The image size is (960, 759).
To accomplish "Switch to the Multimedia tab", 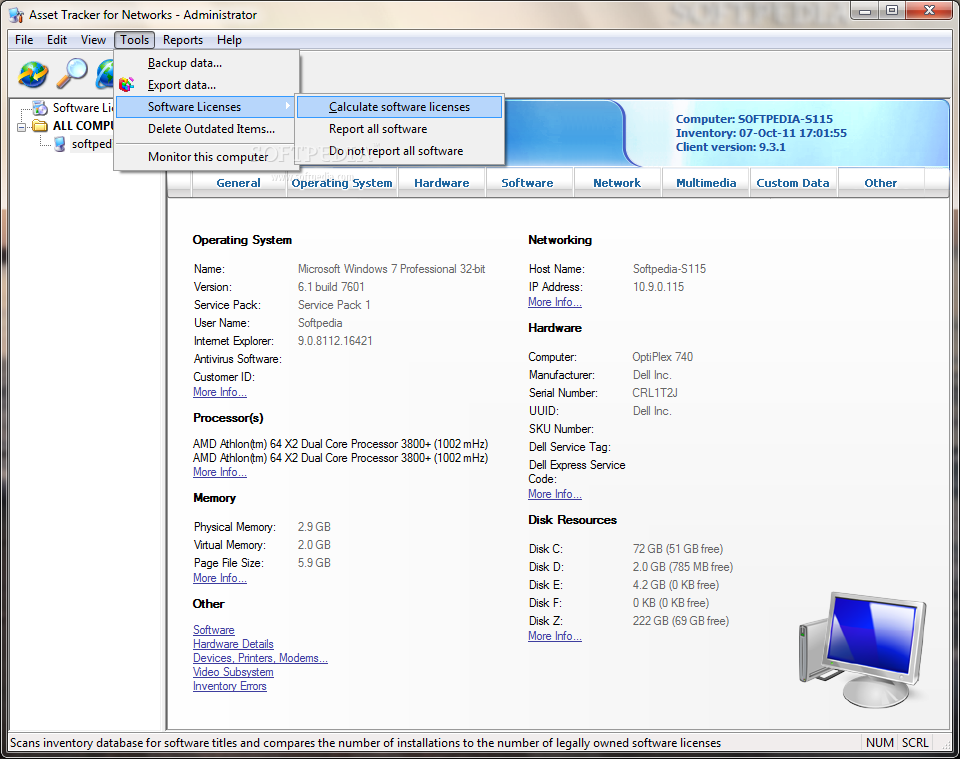I will tap(706, 183).
